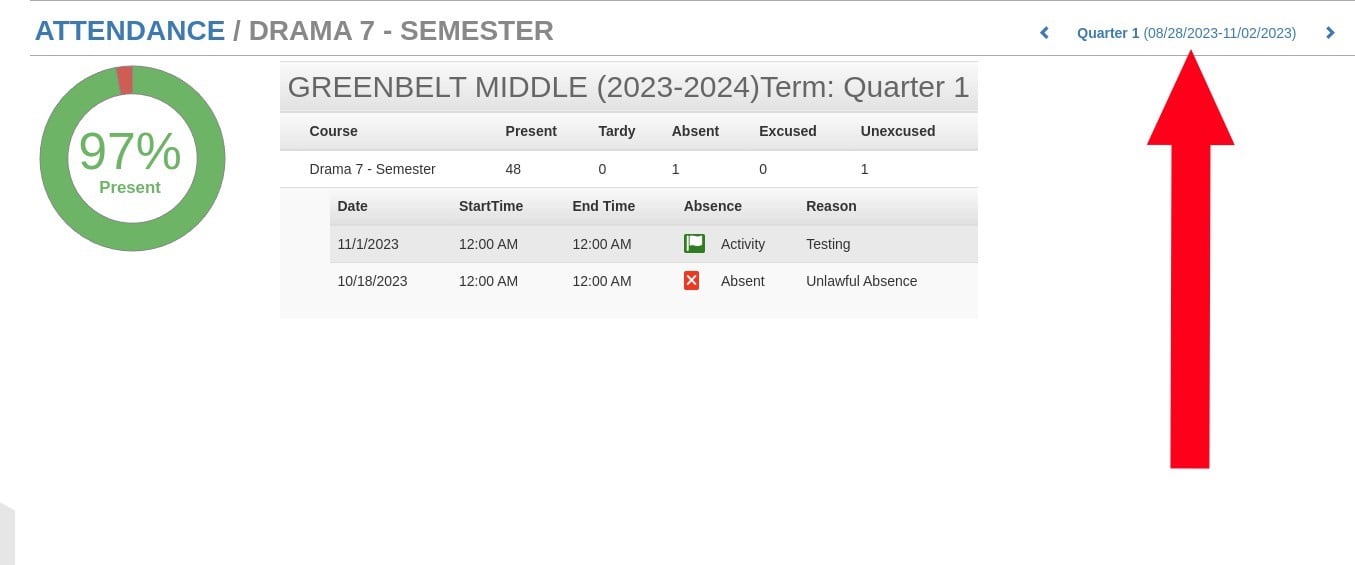The image size is (1355, 565).
Task: Select the 10/18/2023 attendance row date
Action: [372, 281]
